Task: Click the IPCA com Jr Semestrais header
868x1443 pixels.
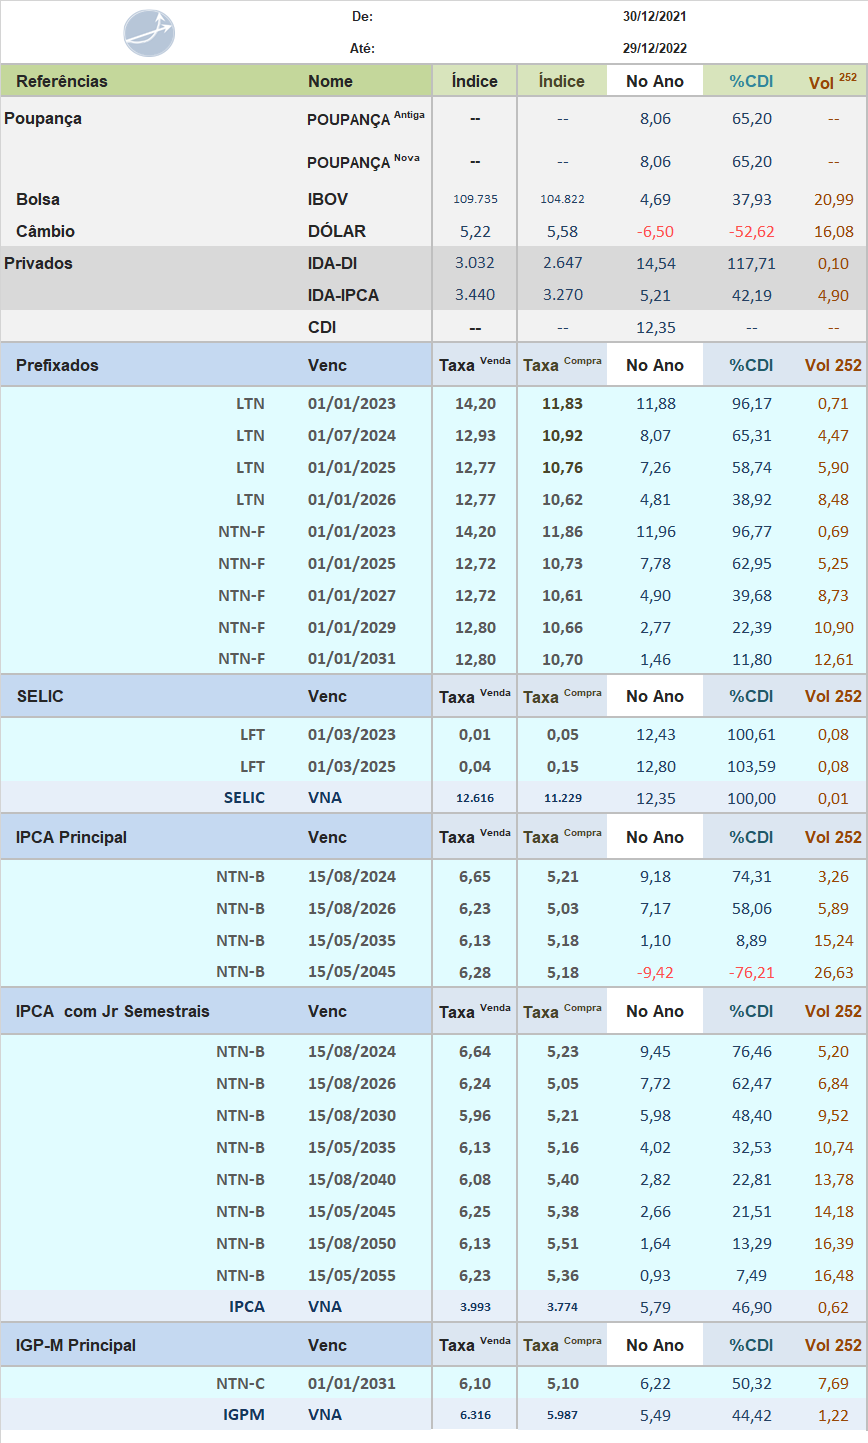Action: tap(112, 1011)
